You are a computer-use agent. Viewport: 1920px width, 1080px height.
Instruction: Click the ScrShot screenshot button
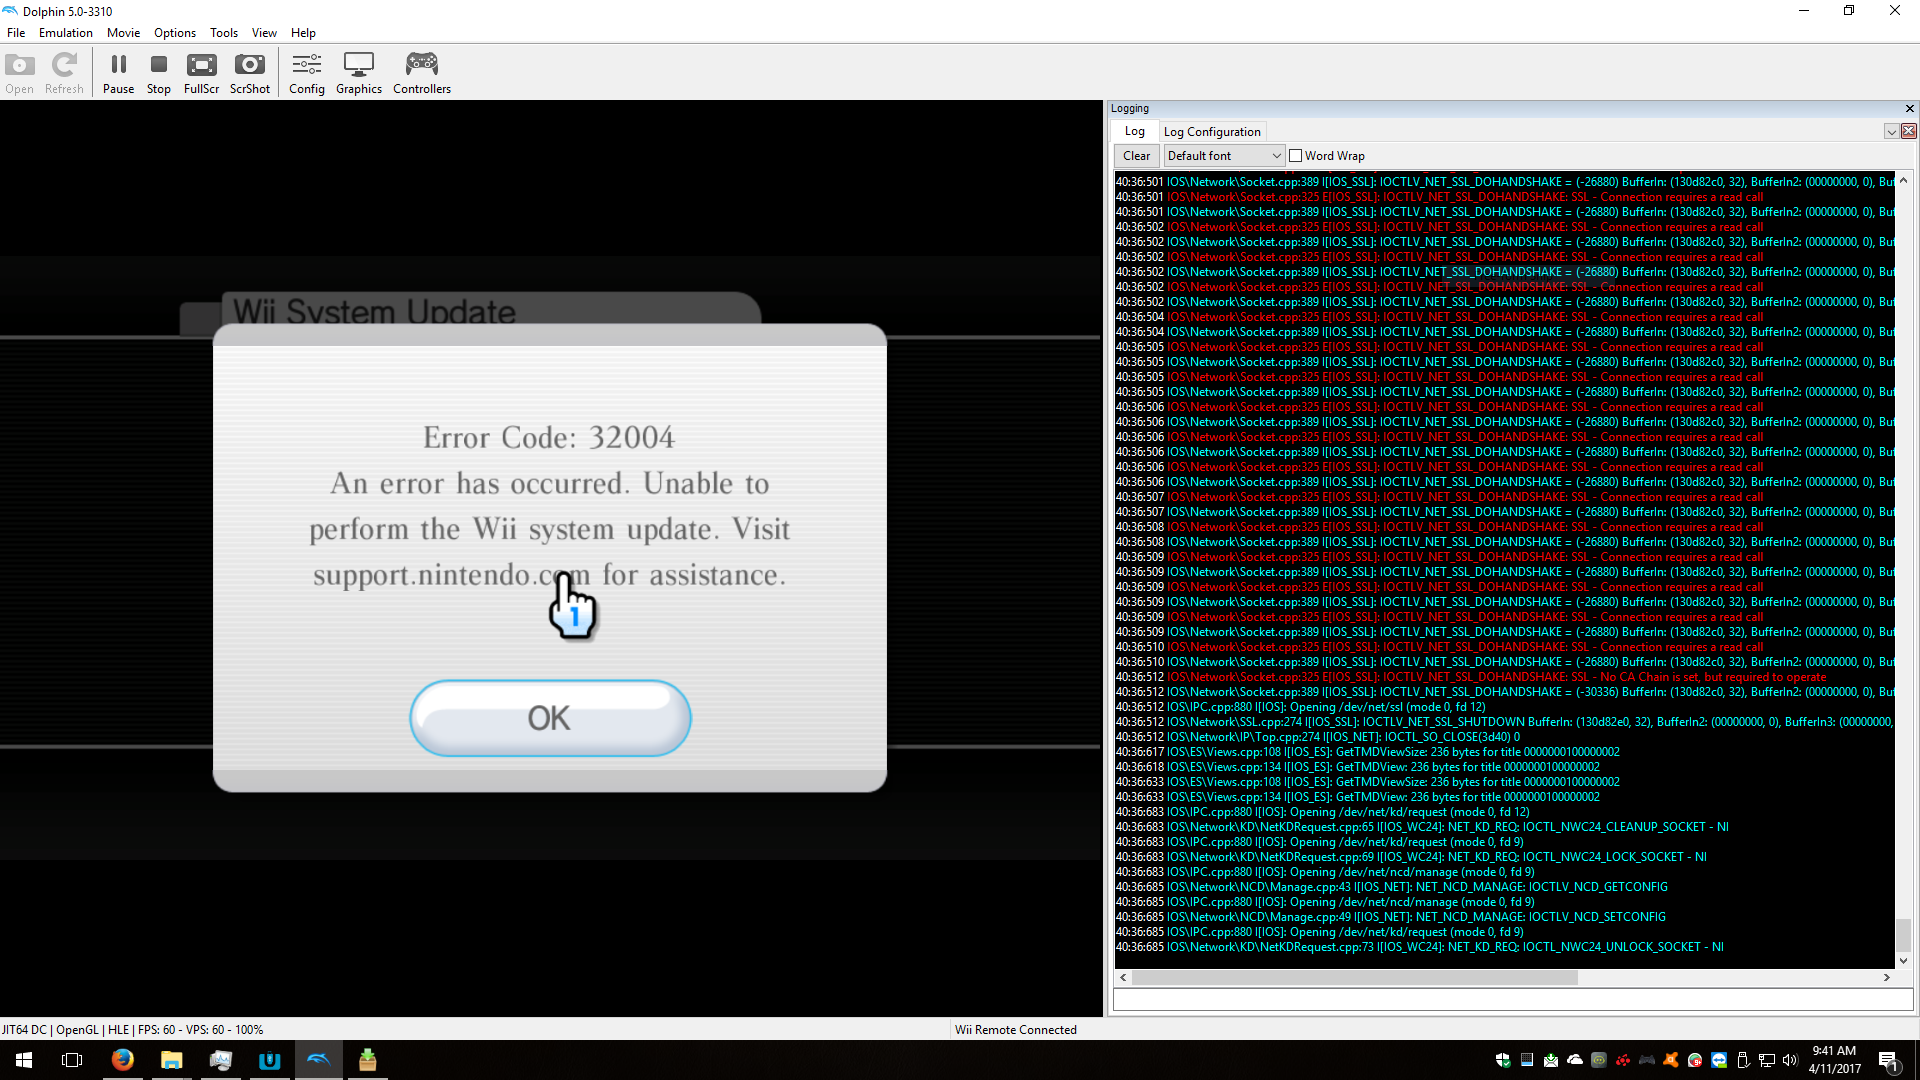(x=249, y=71)
